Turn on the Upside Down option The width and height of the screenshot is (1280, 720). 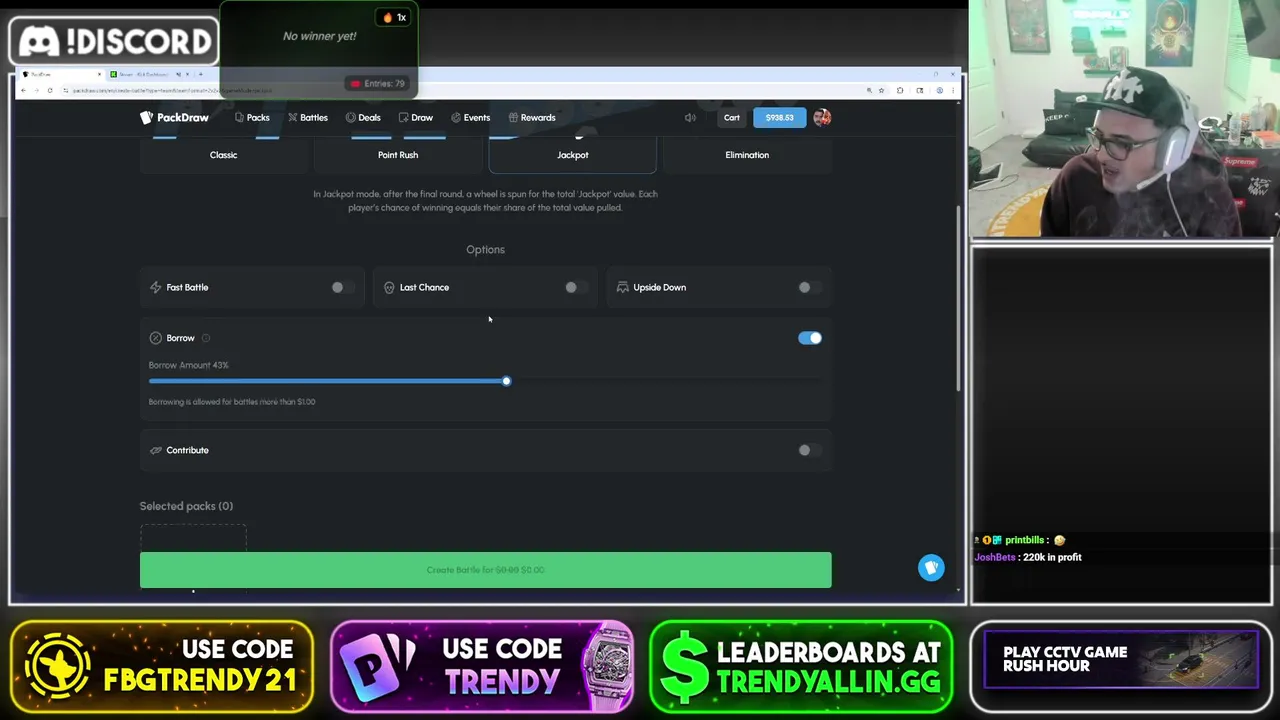[808, 287]
